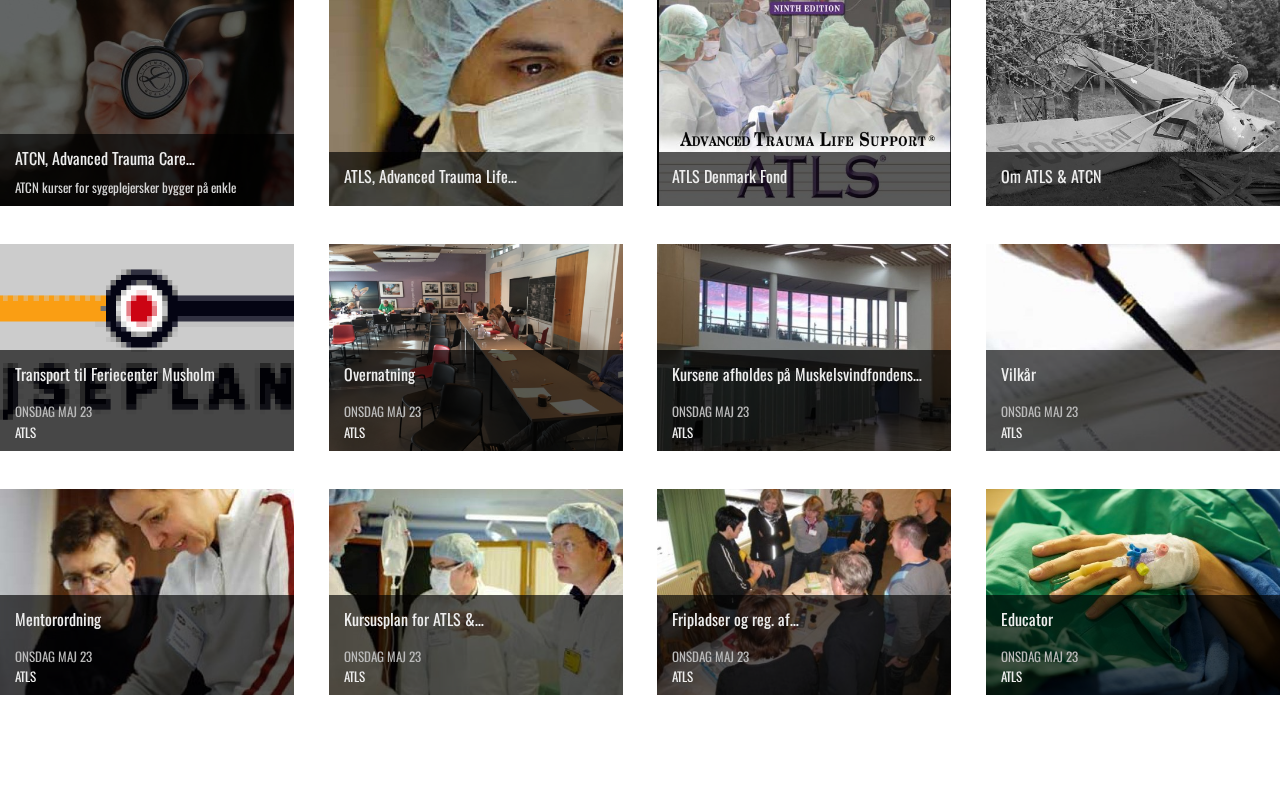The height and width of the screenshot is (800, 1280).
Task: Open Kursusplan for ATLS & article
Action: [414, 619]
